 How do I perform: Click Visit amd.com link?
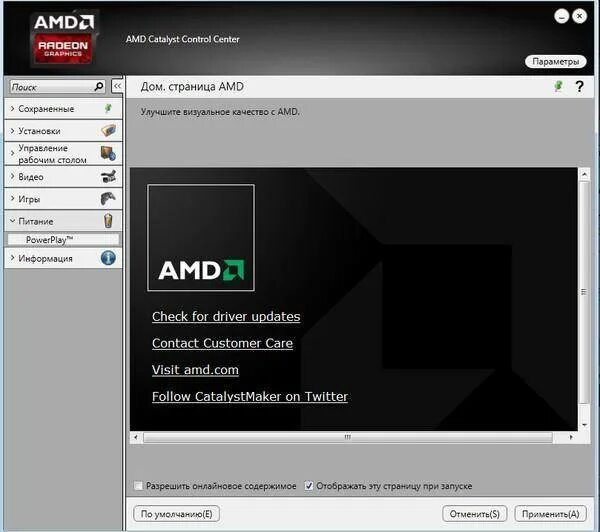coord(195,370)
